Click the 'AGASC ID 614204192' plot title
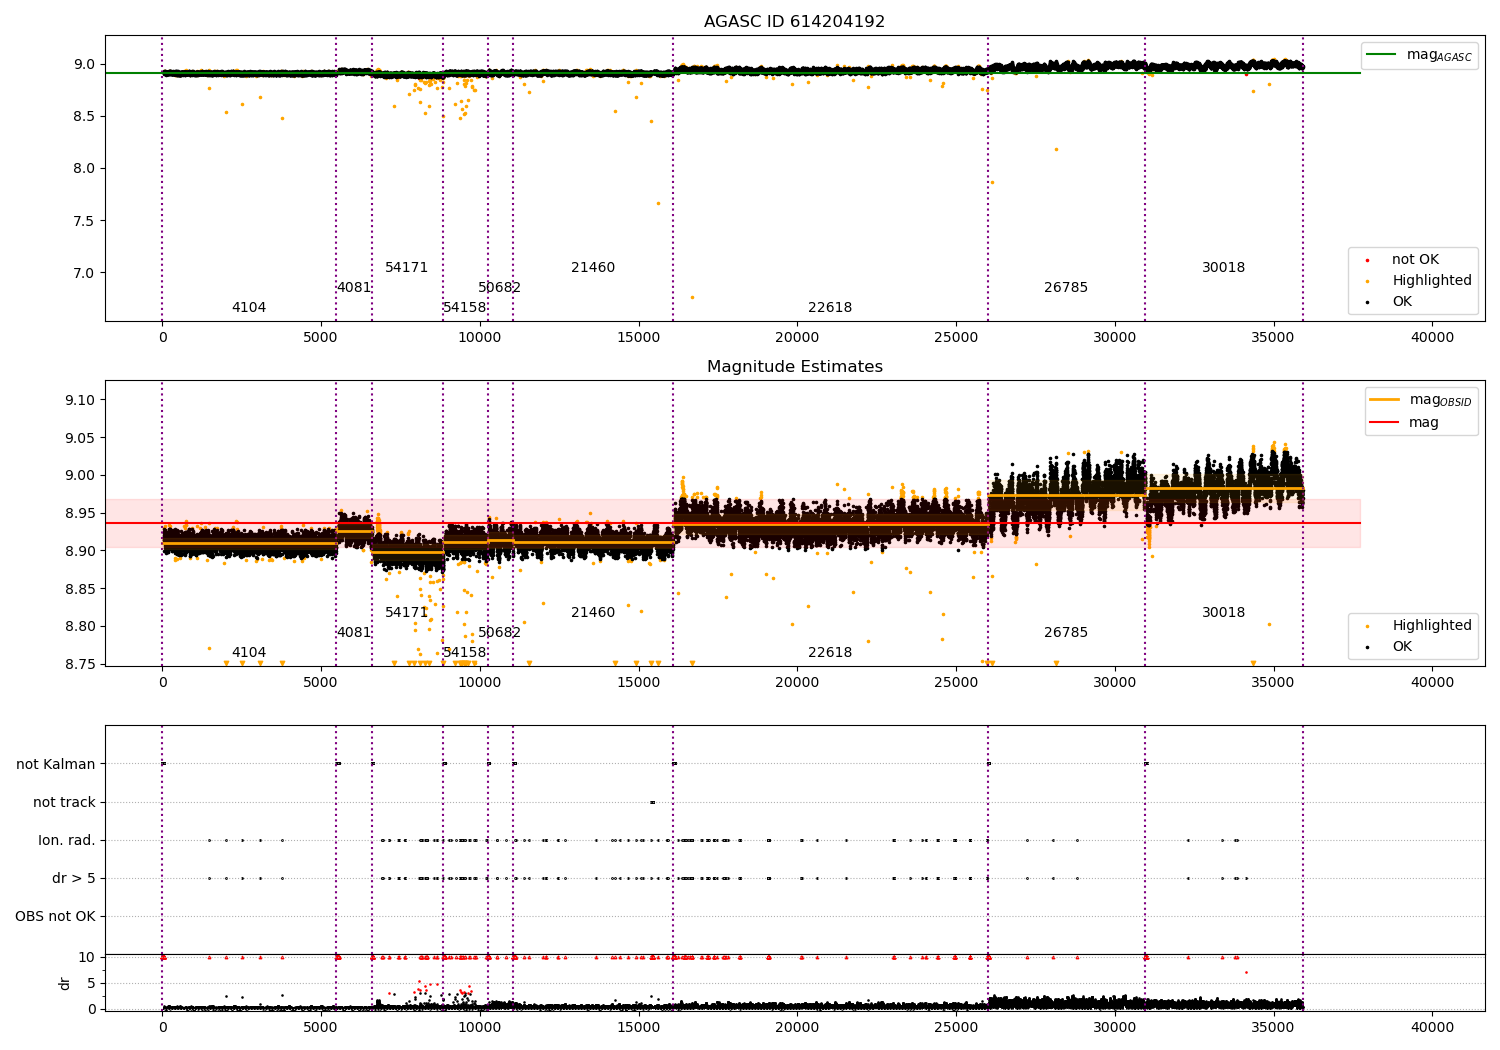This screenshot has width=1500, height=1050. [x=794, y=22]
